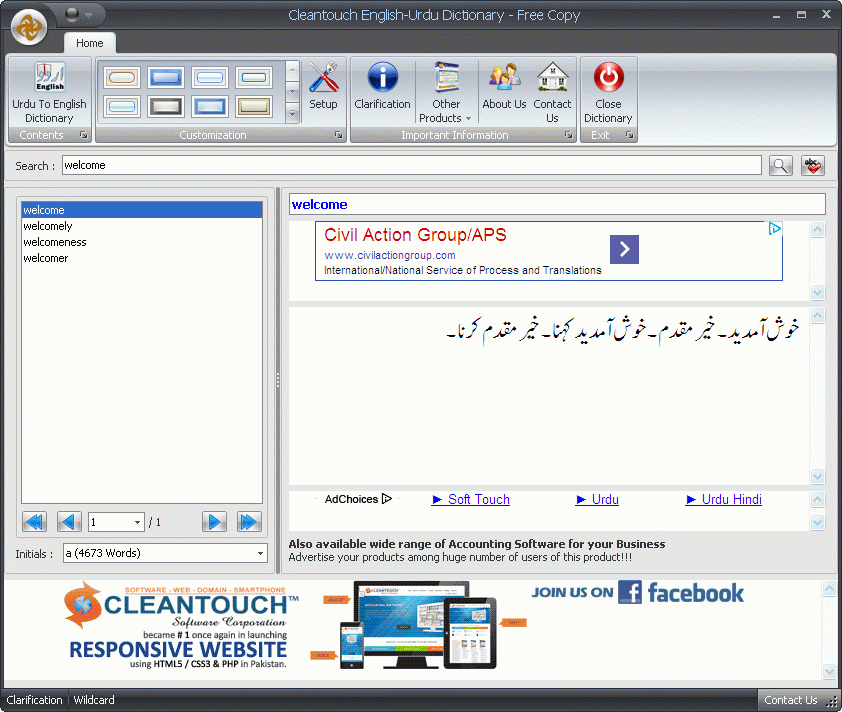Click the AdChoices icon in top ad
The height and width of the screenshot is (712, 842).
click(774, 229)
